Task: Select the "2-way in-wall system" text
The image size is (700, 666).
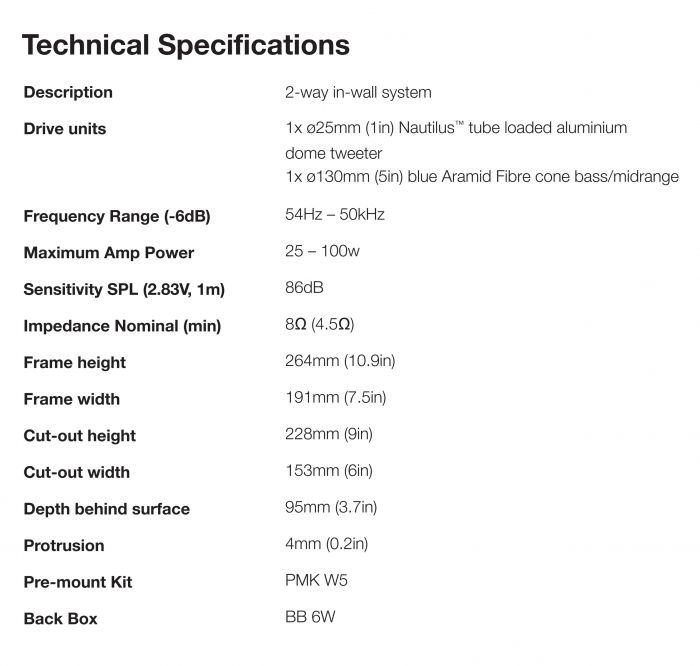Action: click(x=358, y=92)
